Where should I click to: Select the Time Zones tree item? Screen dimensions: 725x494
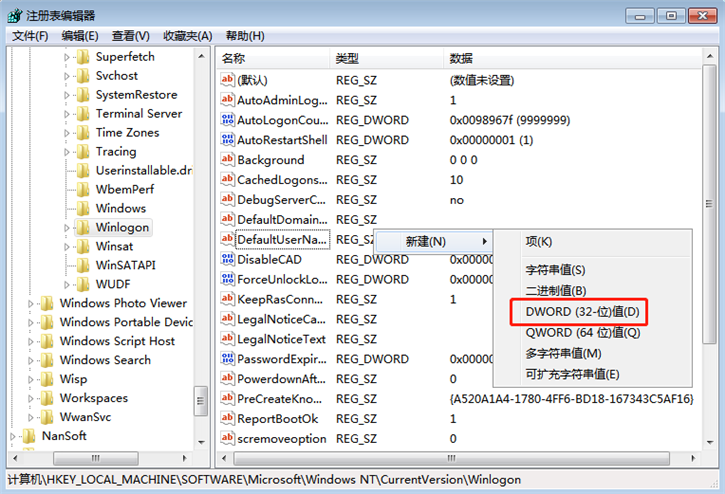[x=127, y=133]
